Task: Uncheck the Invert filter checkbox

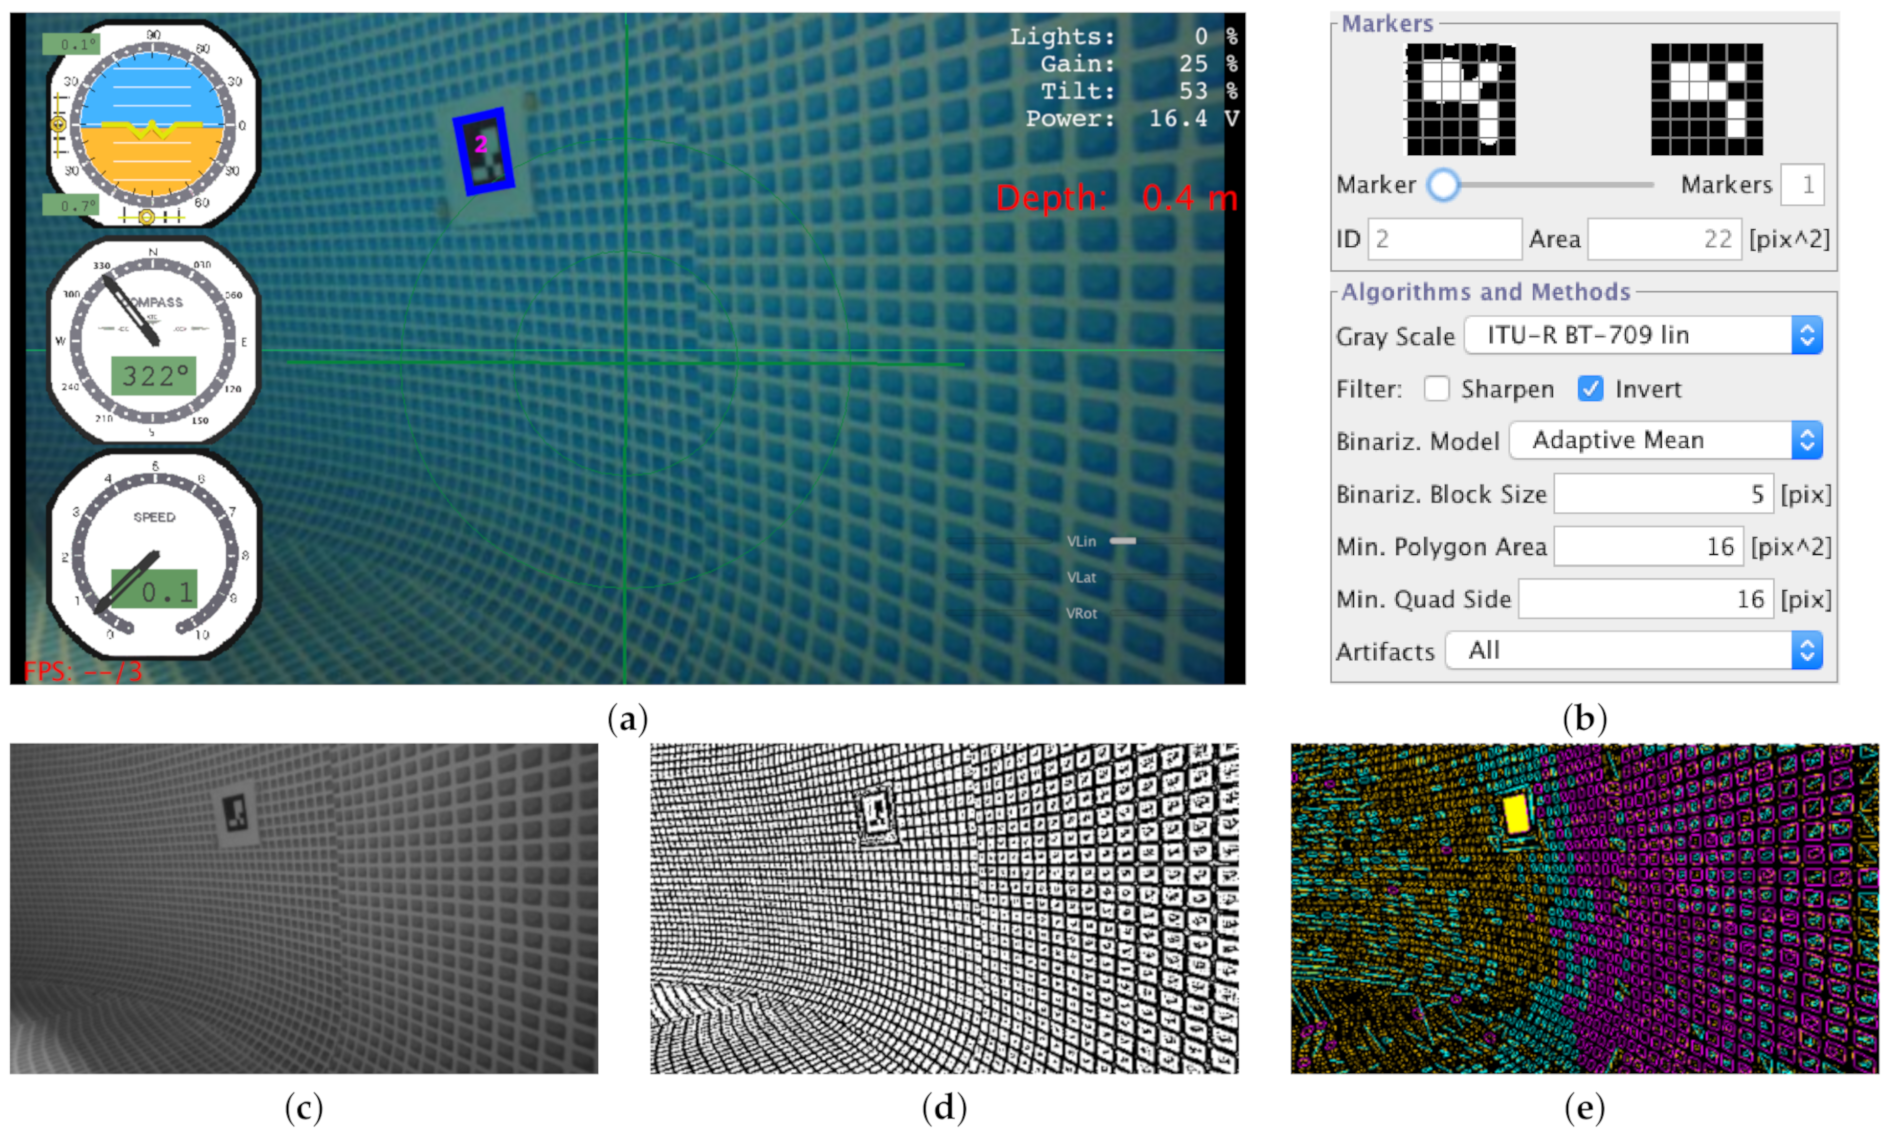Action: pyautogui.click(x=1590, y=389)
